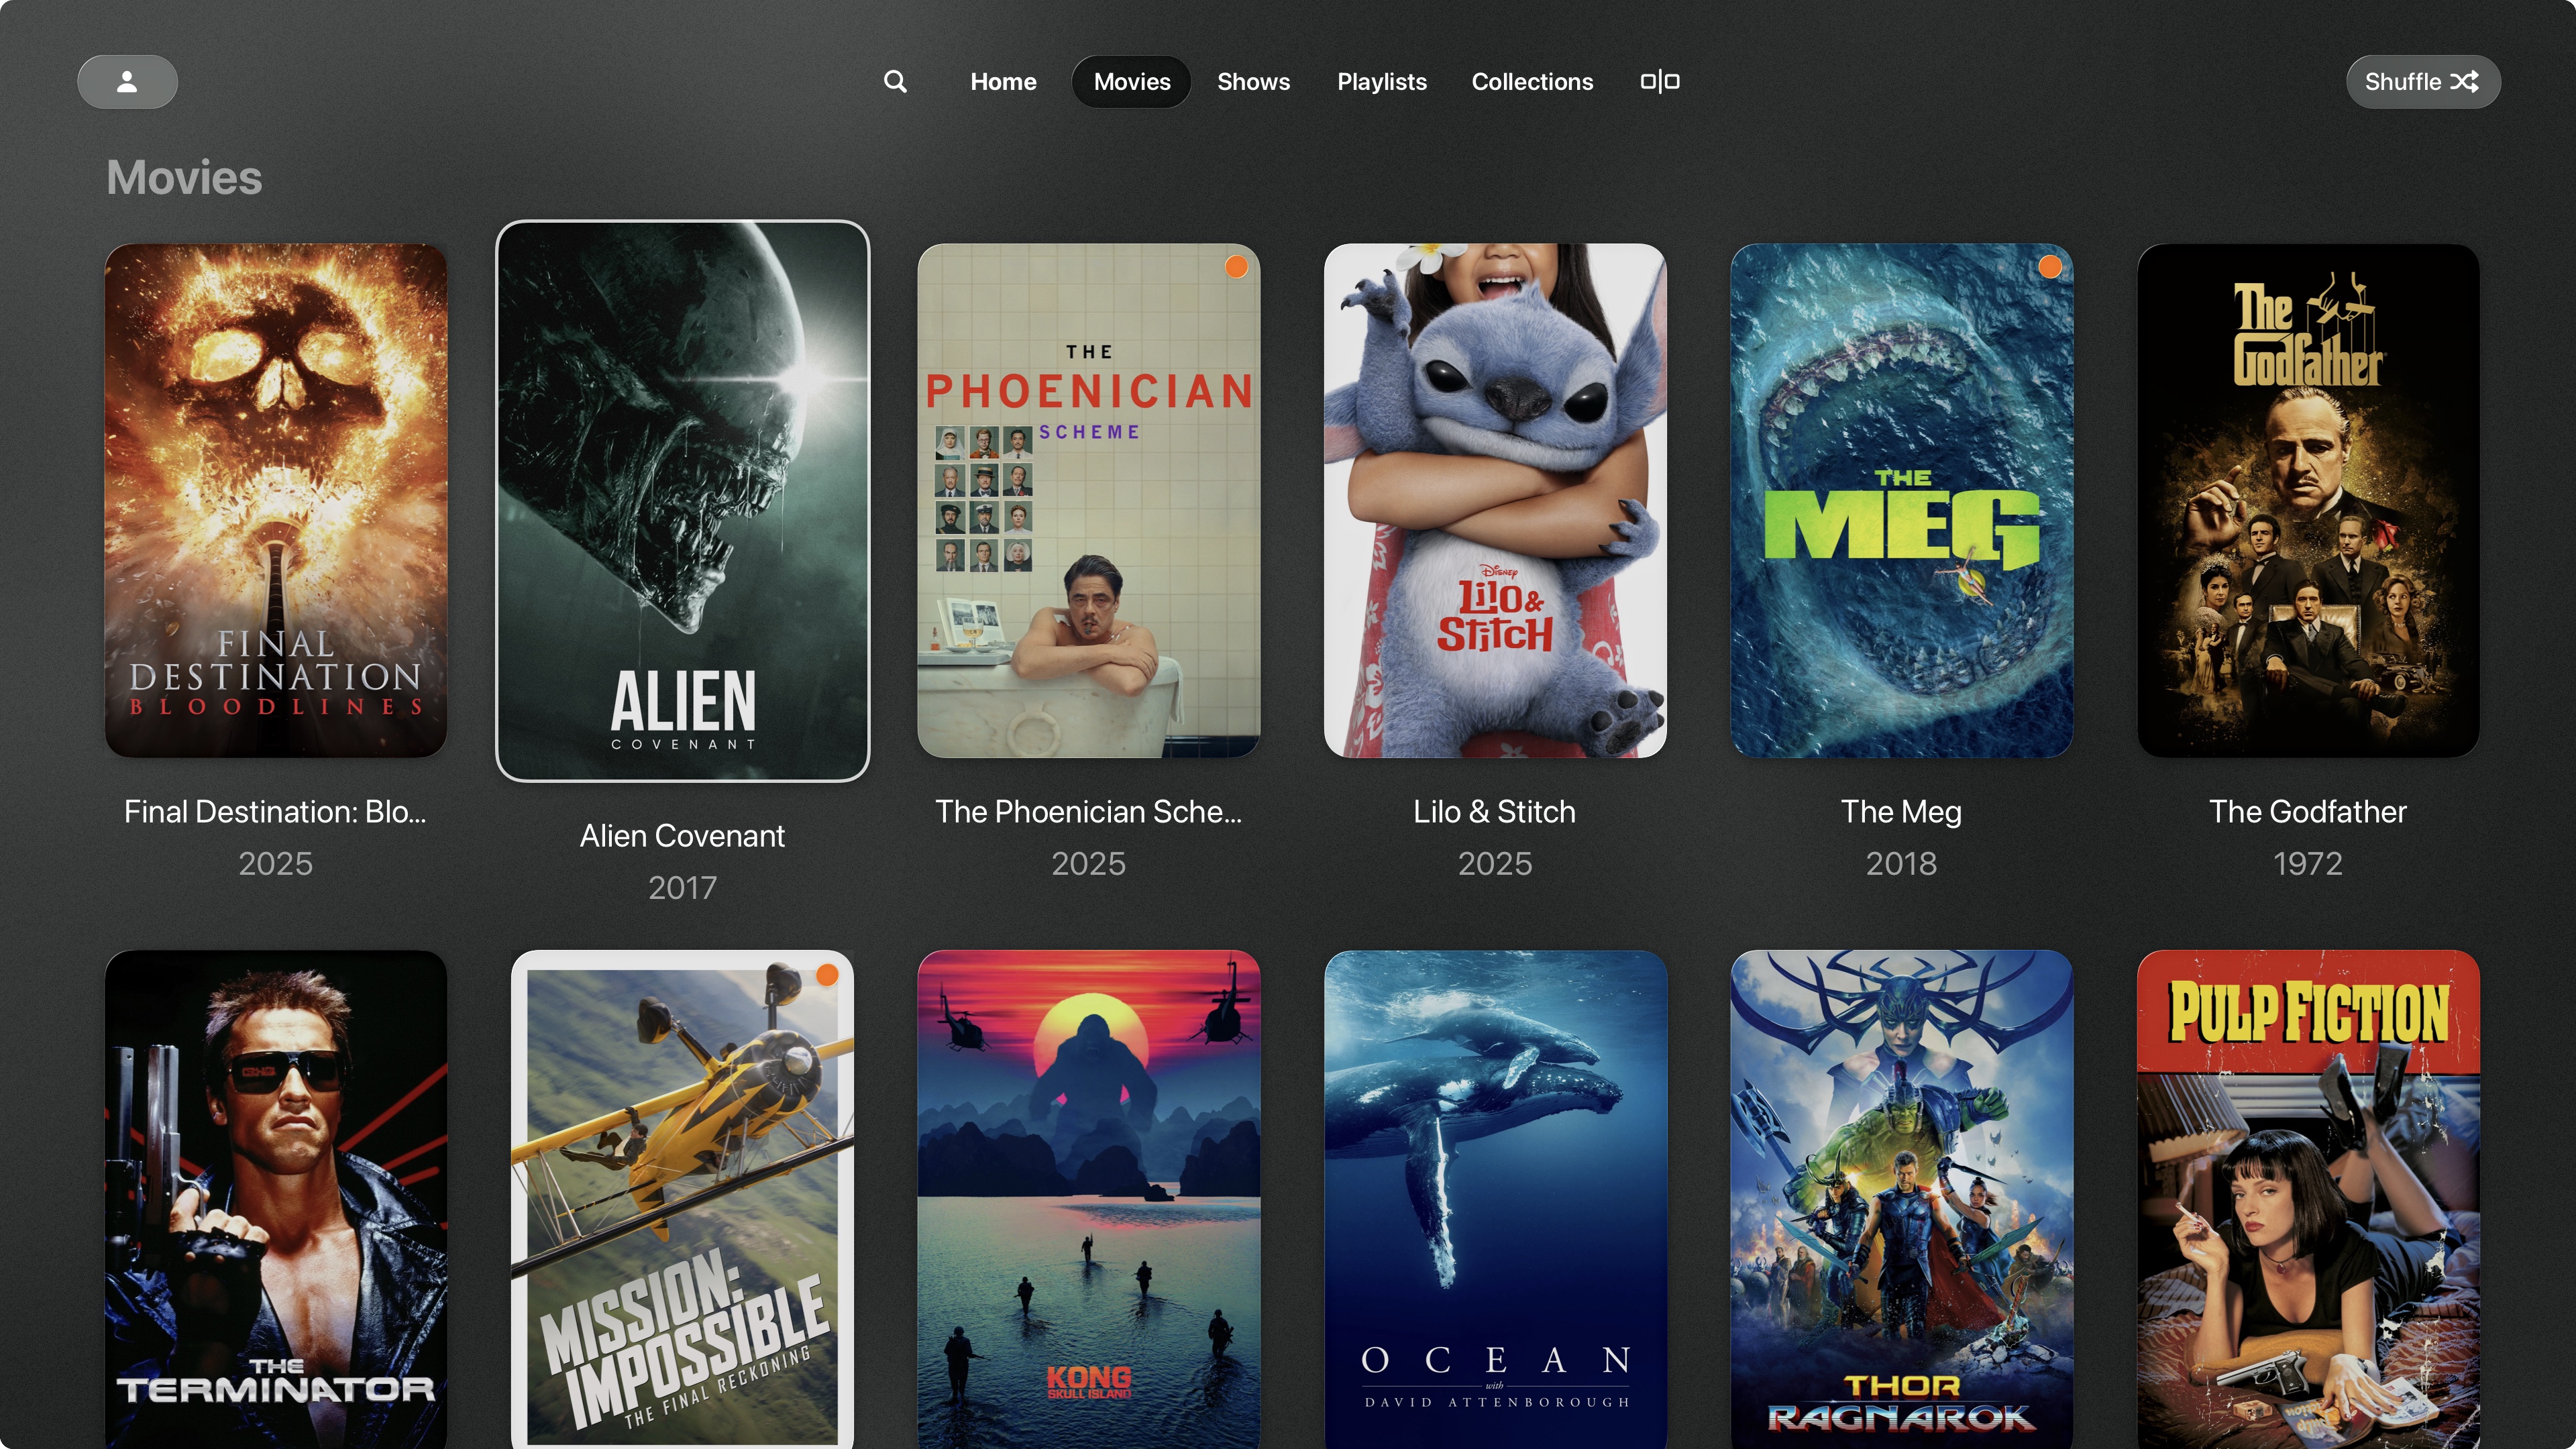Open the Playlists tab
This screenshot has width=2576, height=1449.
pyautogui.click(x=1381, y=82)
